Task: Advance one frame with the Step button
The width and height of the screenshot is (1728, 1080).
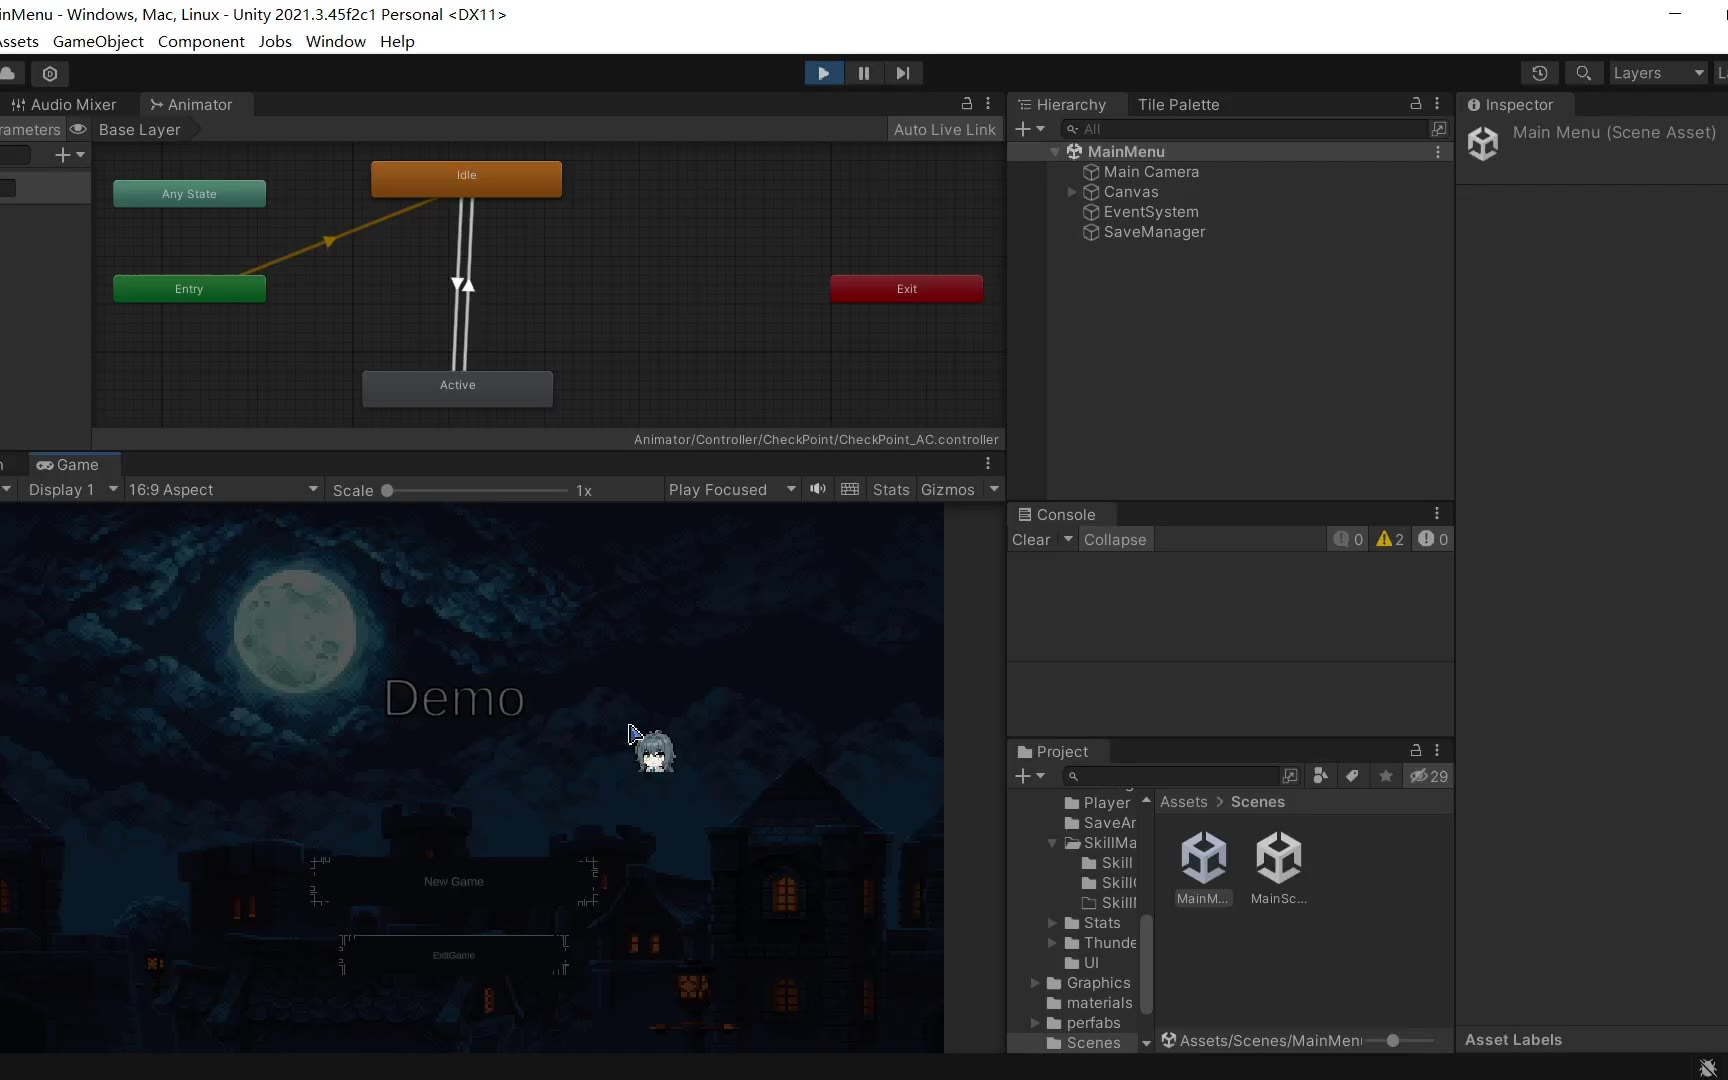Action: coord(903,73)
